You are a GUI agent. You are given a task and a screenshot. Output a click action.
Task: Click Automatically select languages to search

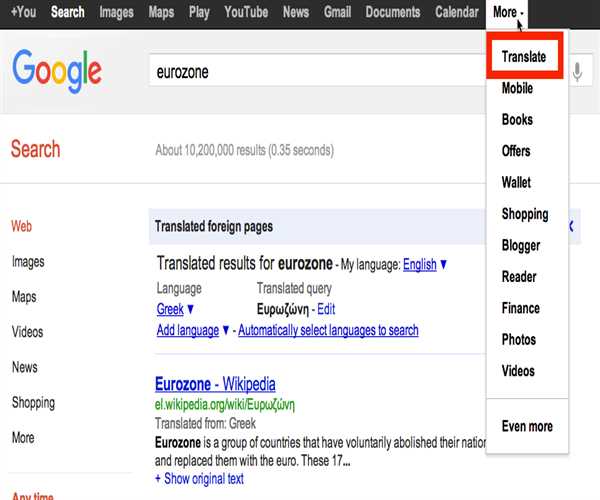[328, 330]
